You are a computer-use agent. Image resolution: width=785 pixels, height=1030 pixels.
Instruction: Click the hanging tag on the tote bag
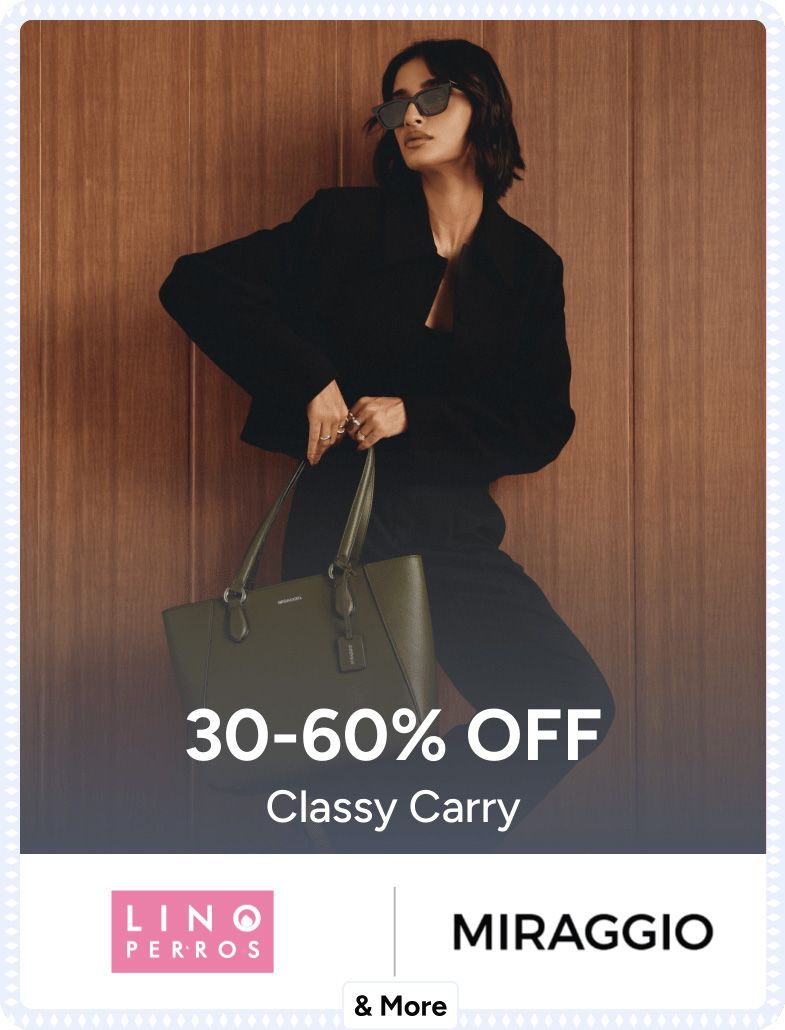[x=349, y=652]
